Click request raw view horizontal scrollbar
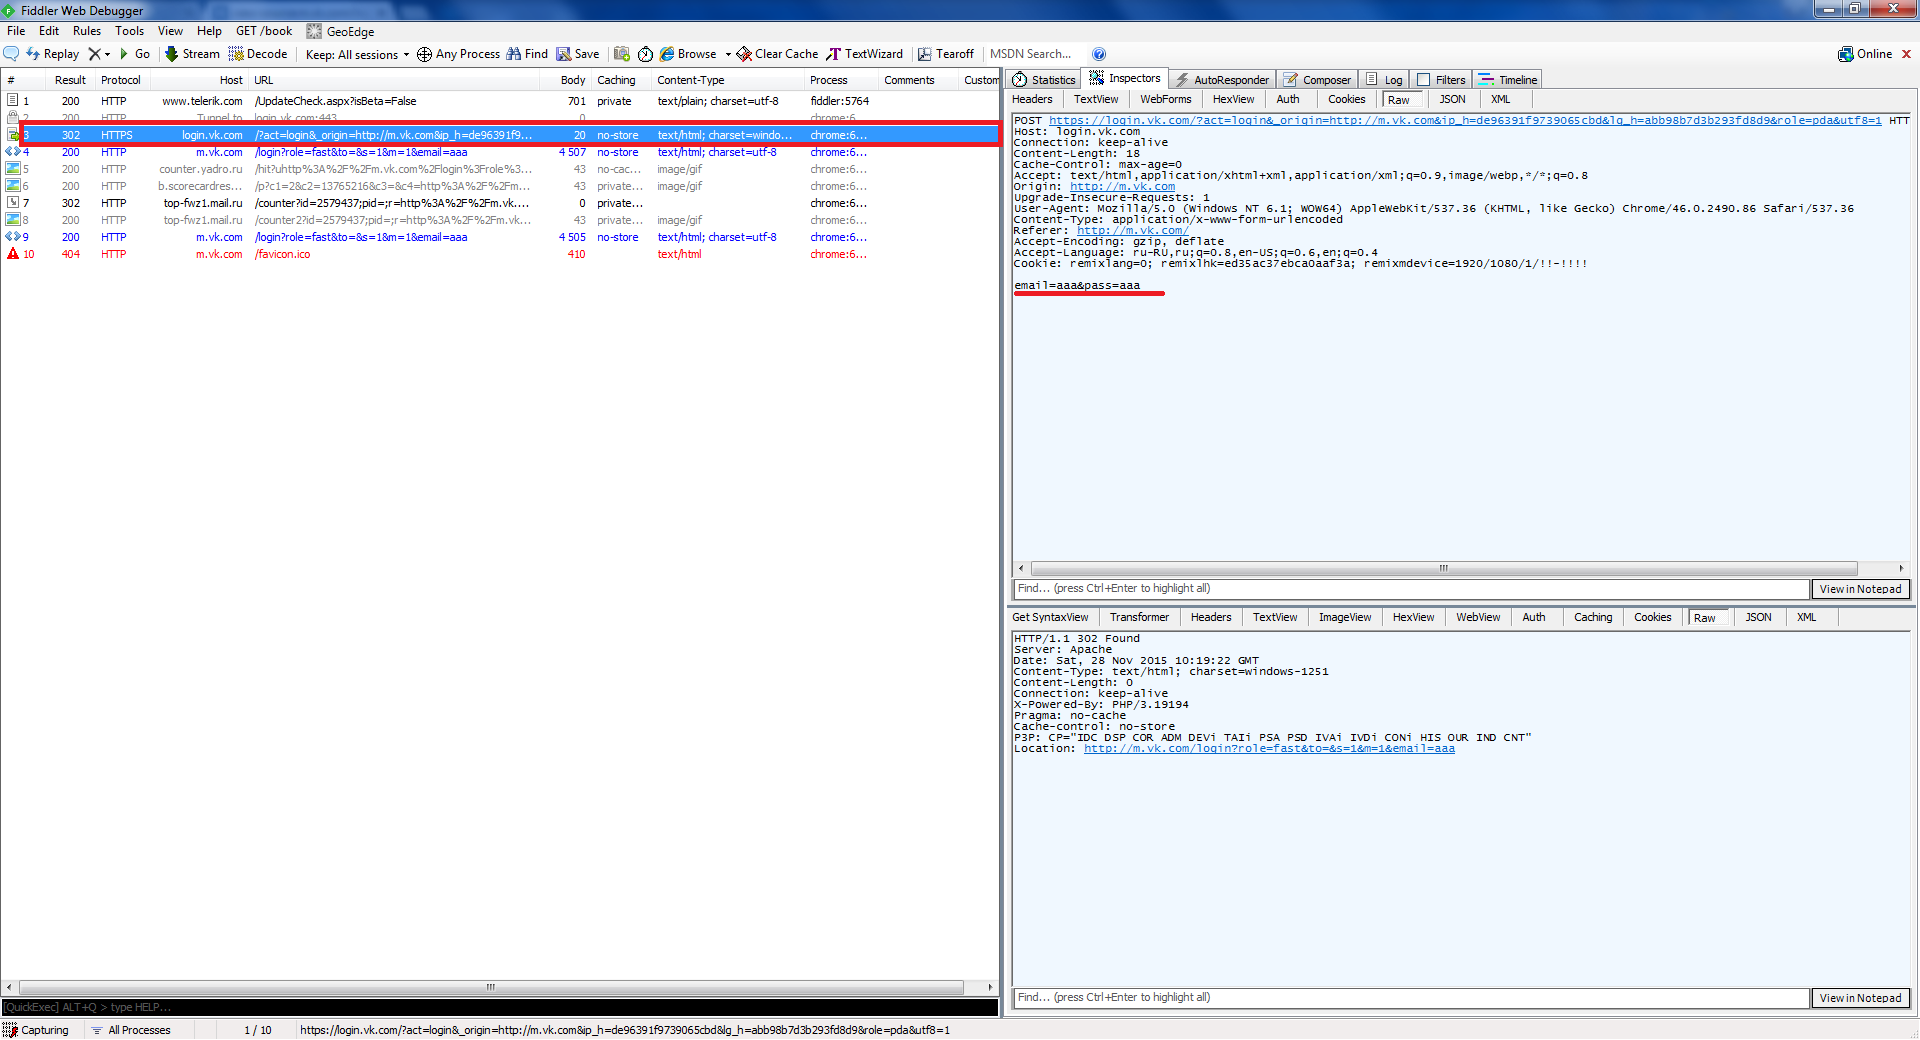 (x=1443, y=568)
